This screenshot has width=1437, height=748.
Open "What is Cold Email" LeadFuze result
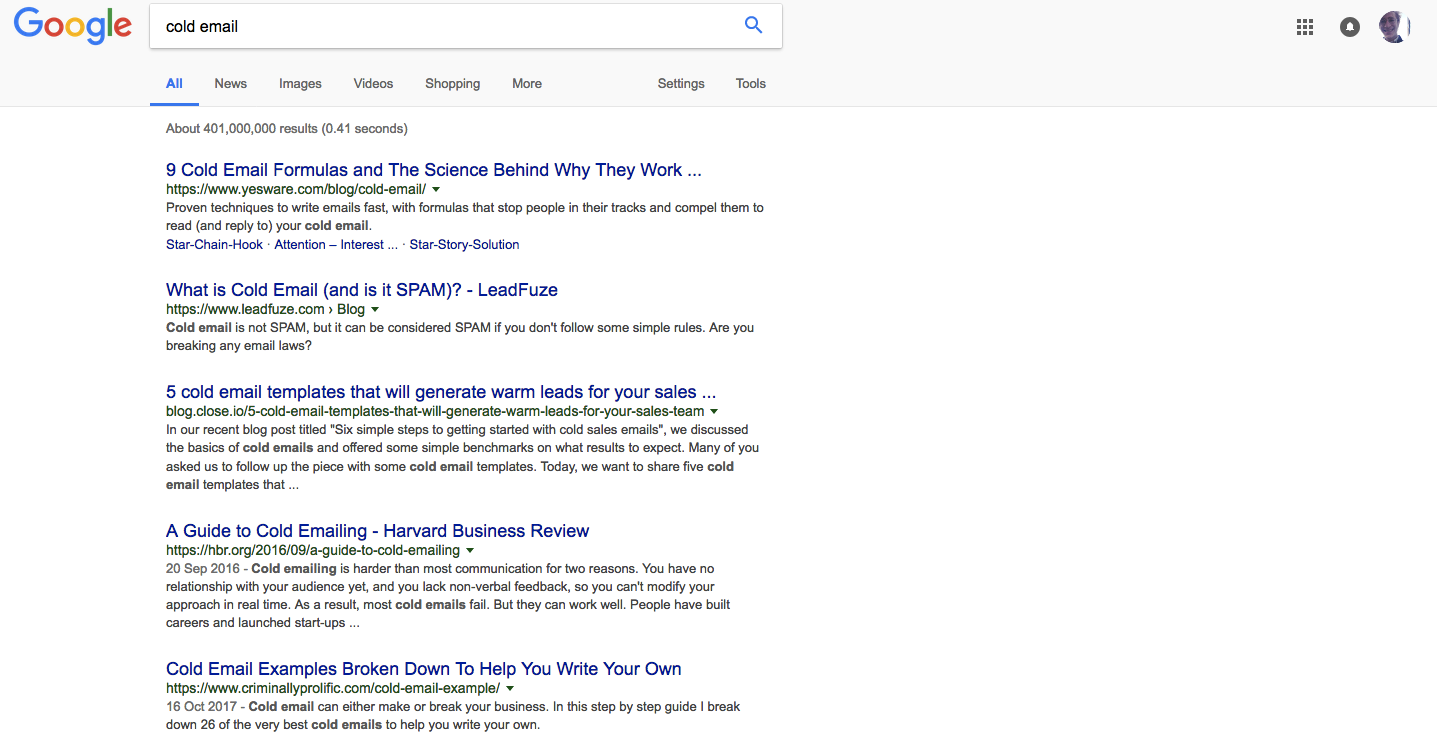coord(362,290)
